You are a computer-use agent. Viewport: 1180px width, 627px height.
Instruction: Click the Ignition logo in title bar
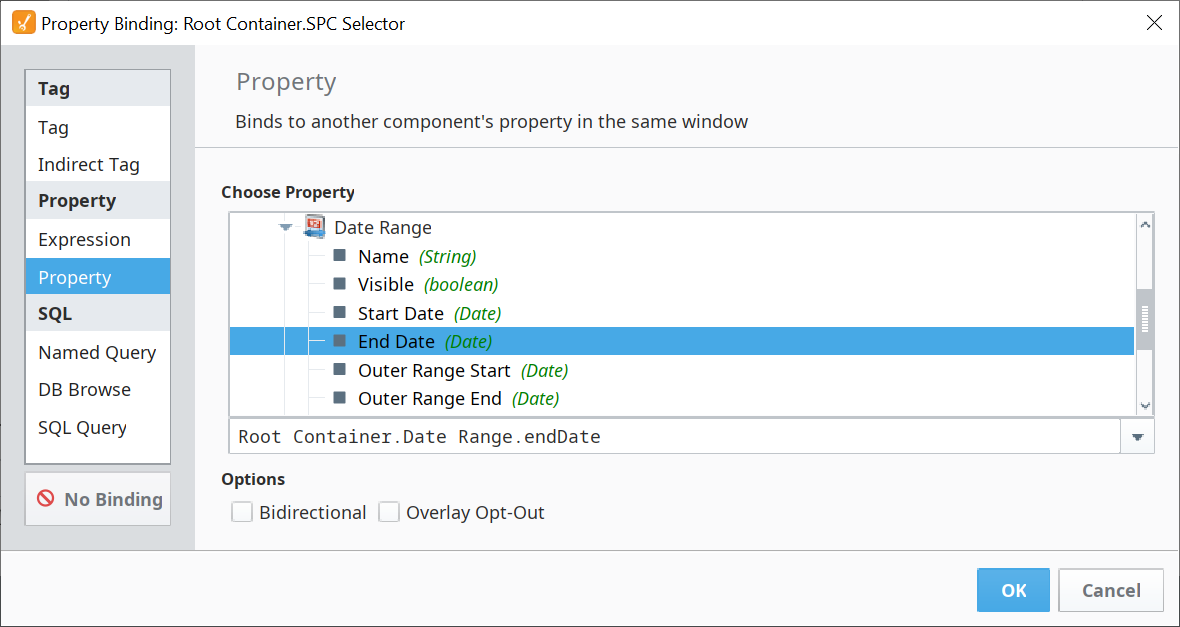point(22,23)
